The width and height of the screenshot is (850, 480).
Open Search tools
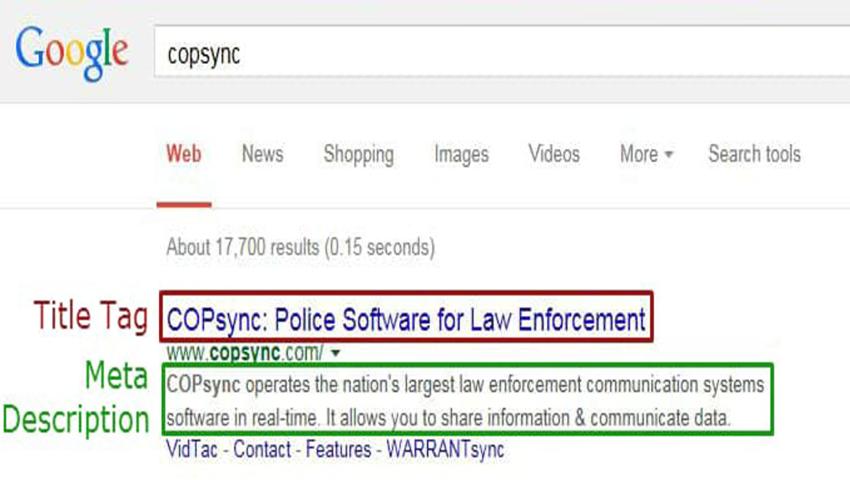tap(754, 154)
